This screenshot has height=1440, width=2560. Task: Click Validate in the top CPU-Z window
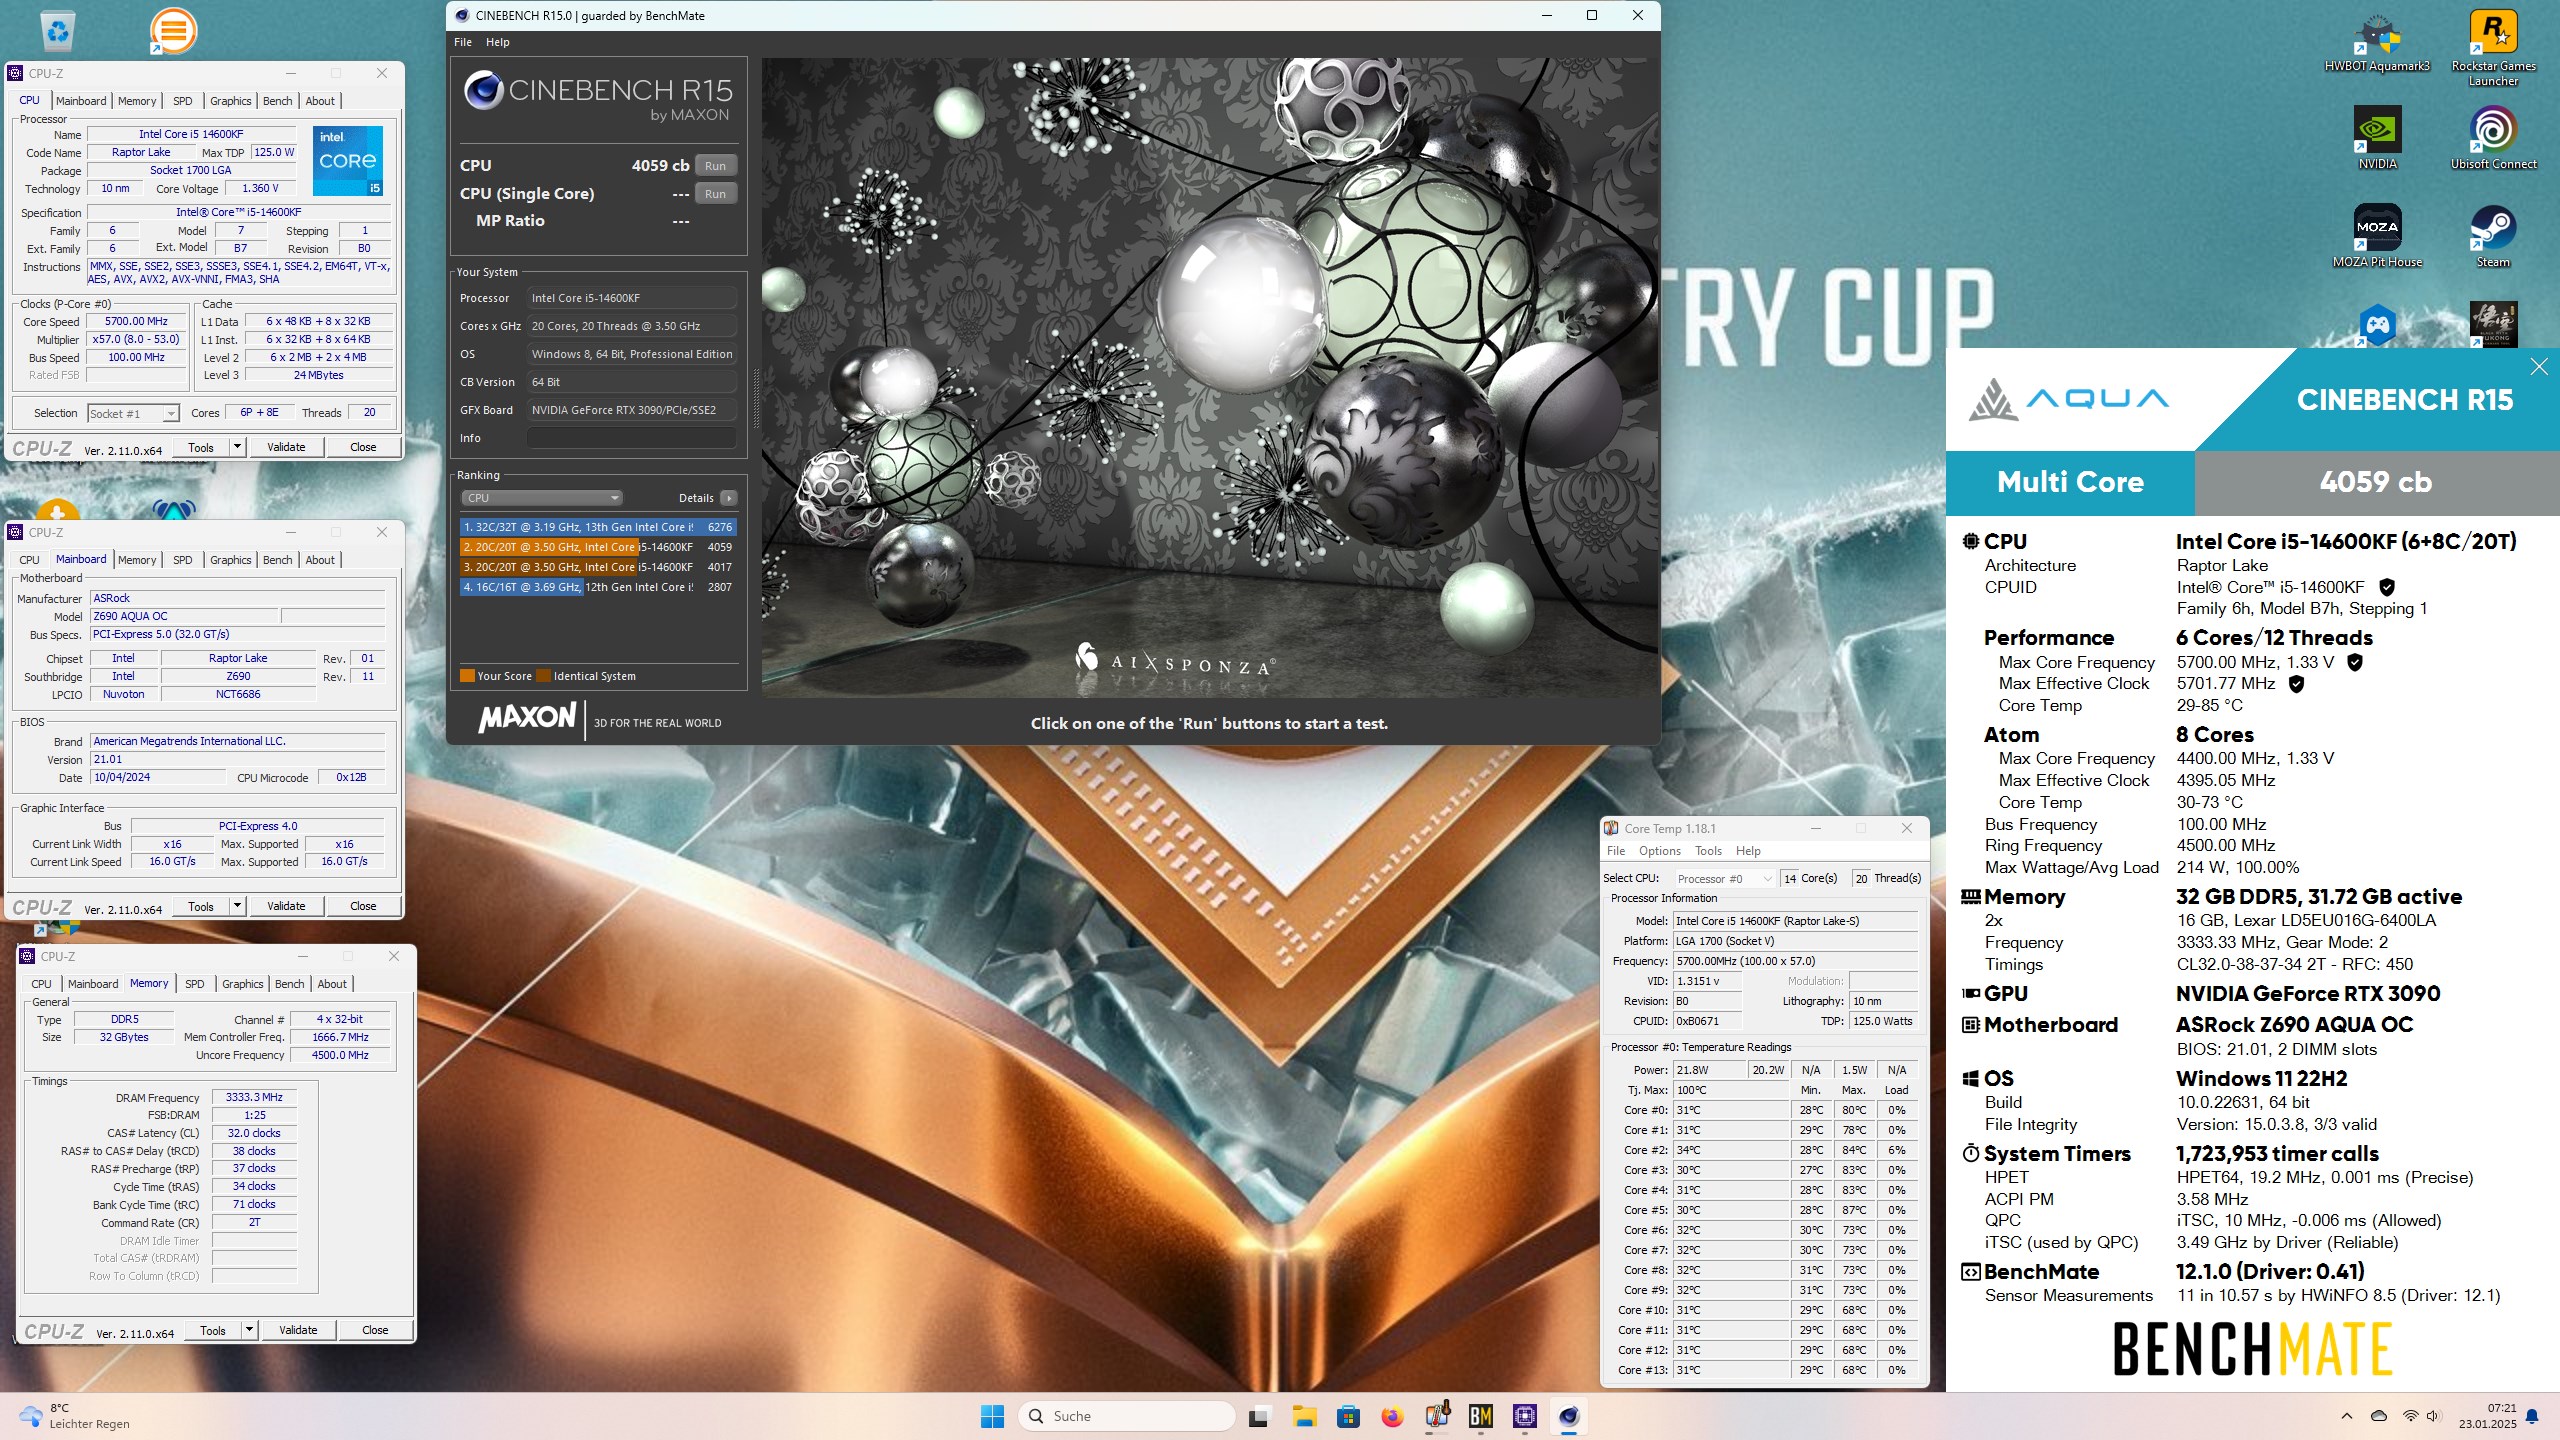pyautogui.click(x=286, y=447)
